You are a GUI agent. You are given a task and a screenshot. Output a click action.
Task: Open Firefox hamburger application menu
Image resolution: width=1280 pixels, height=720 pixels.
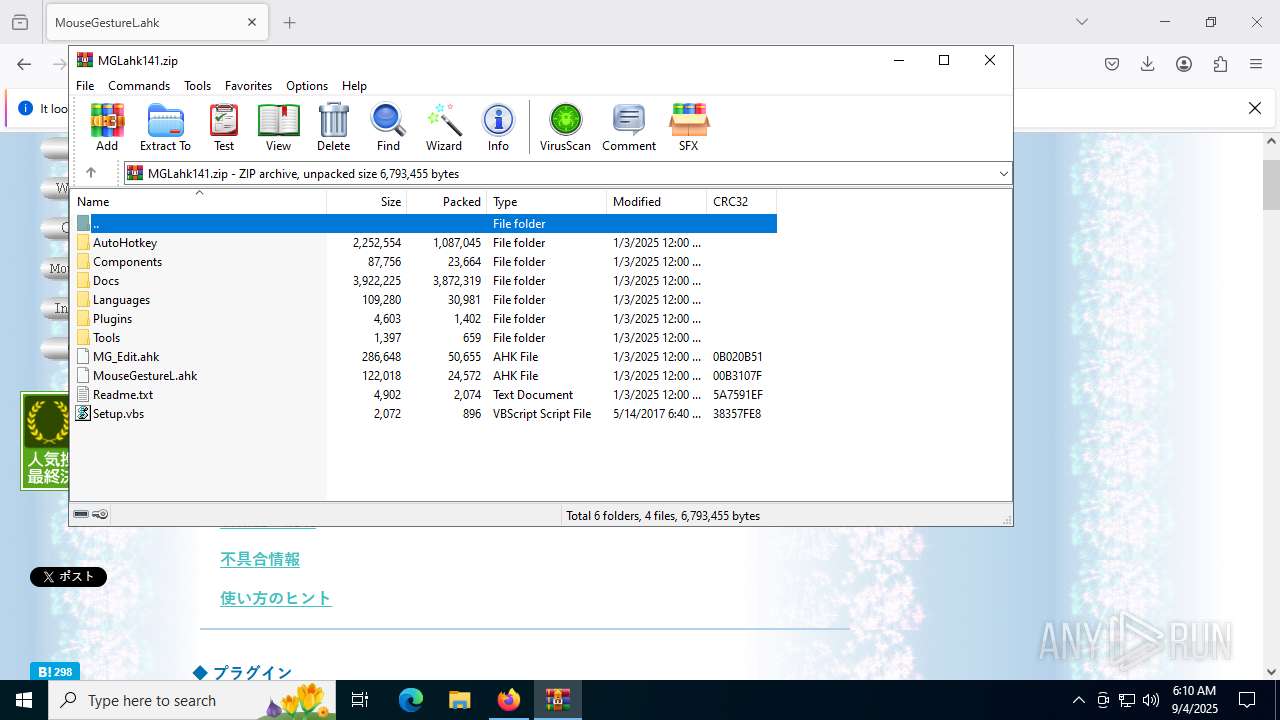coord(1256,64)
